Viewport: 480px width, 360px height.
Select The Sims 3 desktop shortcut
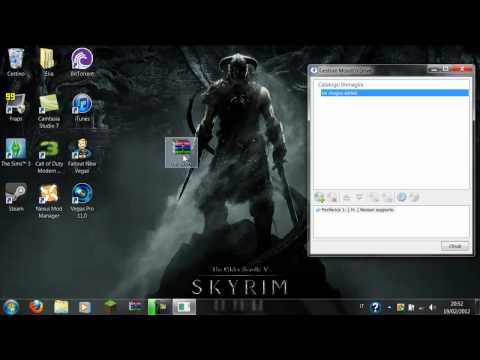[x=16, y=152]
